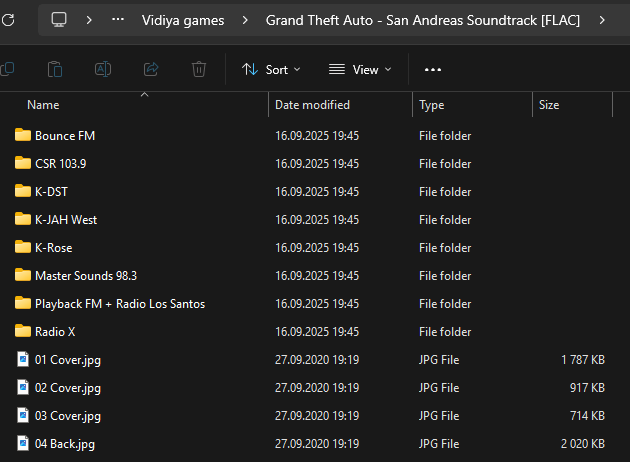
Task: Click the Copy toolbar icon
Action: (7, 69)
